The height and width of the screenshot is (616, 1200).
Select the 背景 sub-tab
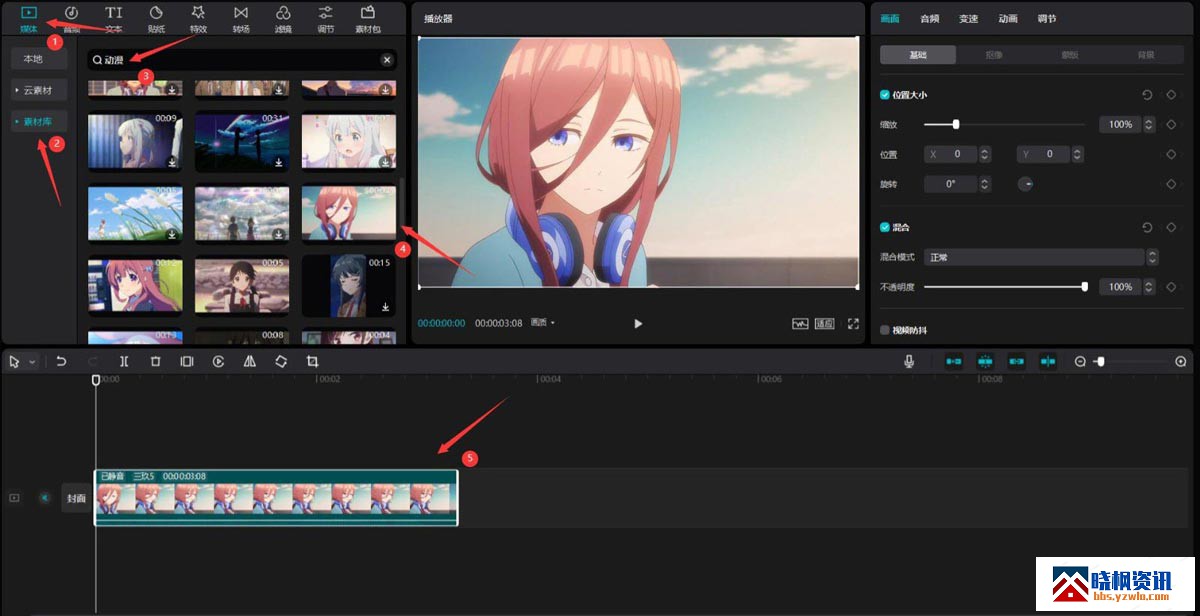(x=1146, y=55)
